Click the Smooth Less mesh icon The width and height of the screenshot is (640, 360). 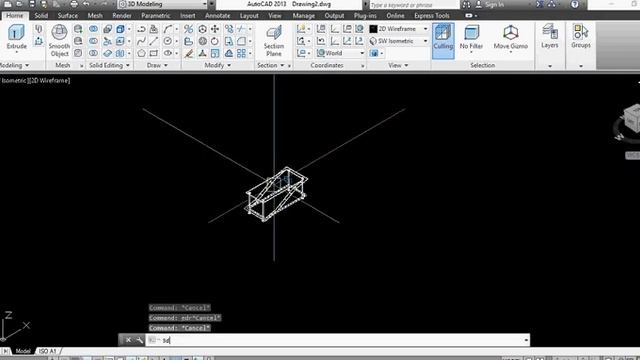coord(78,41)
